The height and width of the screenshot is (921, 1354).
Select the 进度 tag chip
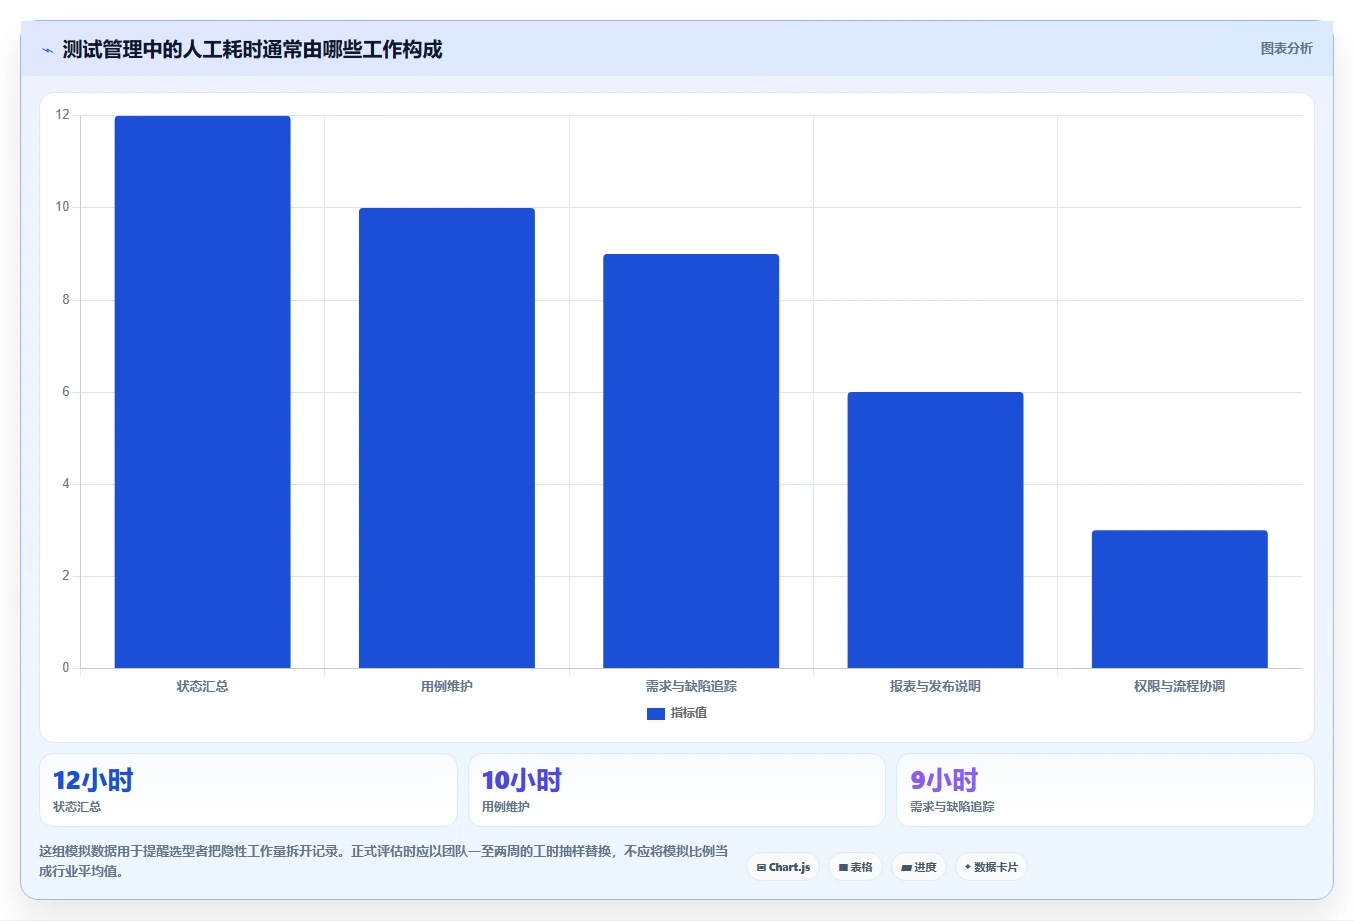(x=919, y=867)
